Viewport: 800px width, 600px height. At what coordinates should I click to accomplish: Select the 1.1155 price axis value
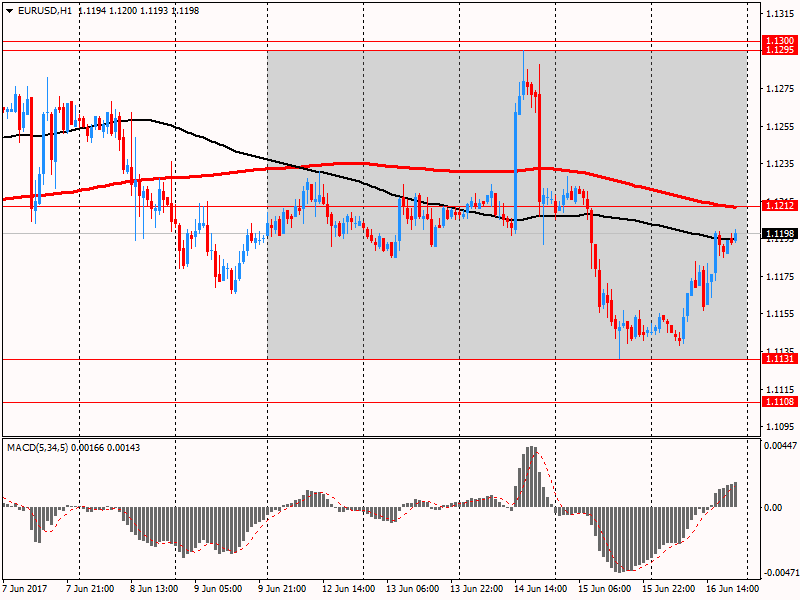tap(780, 314)
